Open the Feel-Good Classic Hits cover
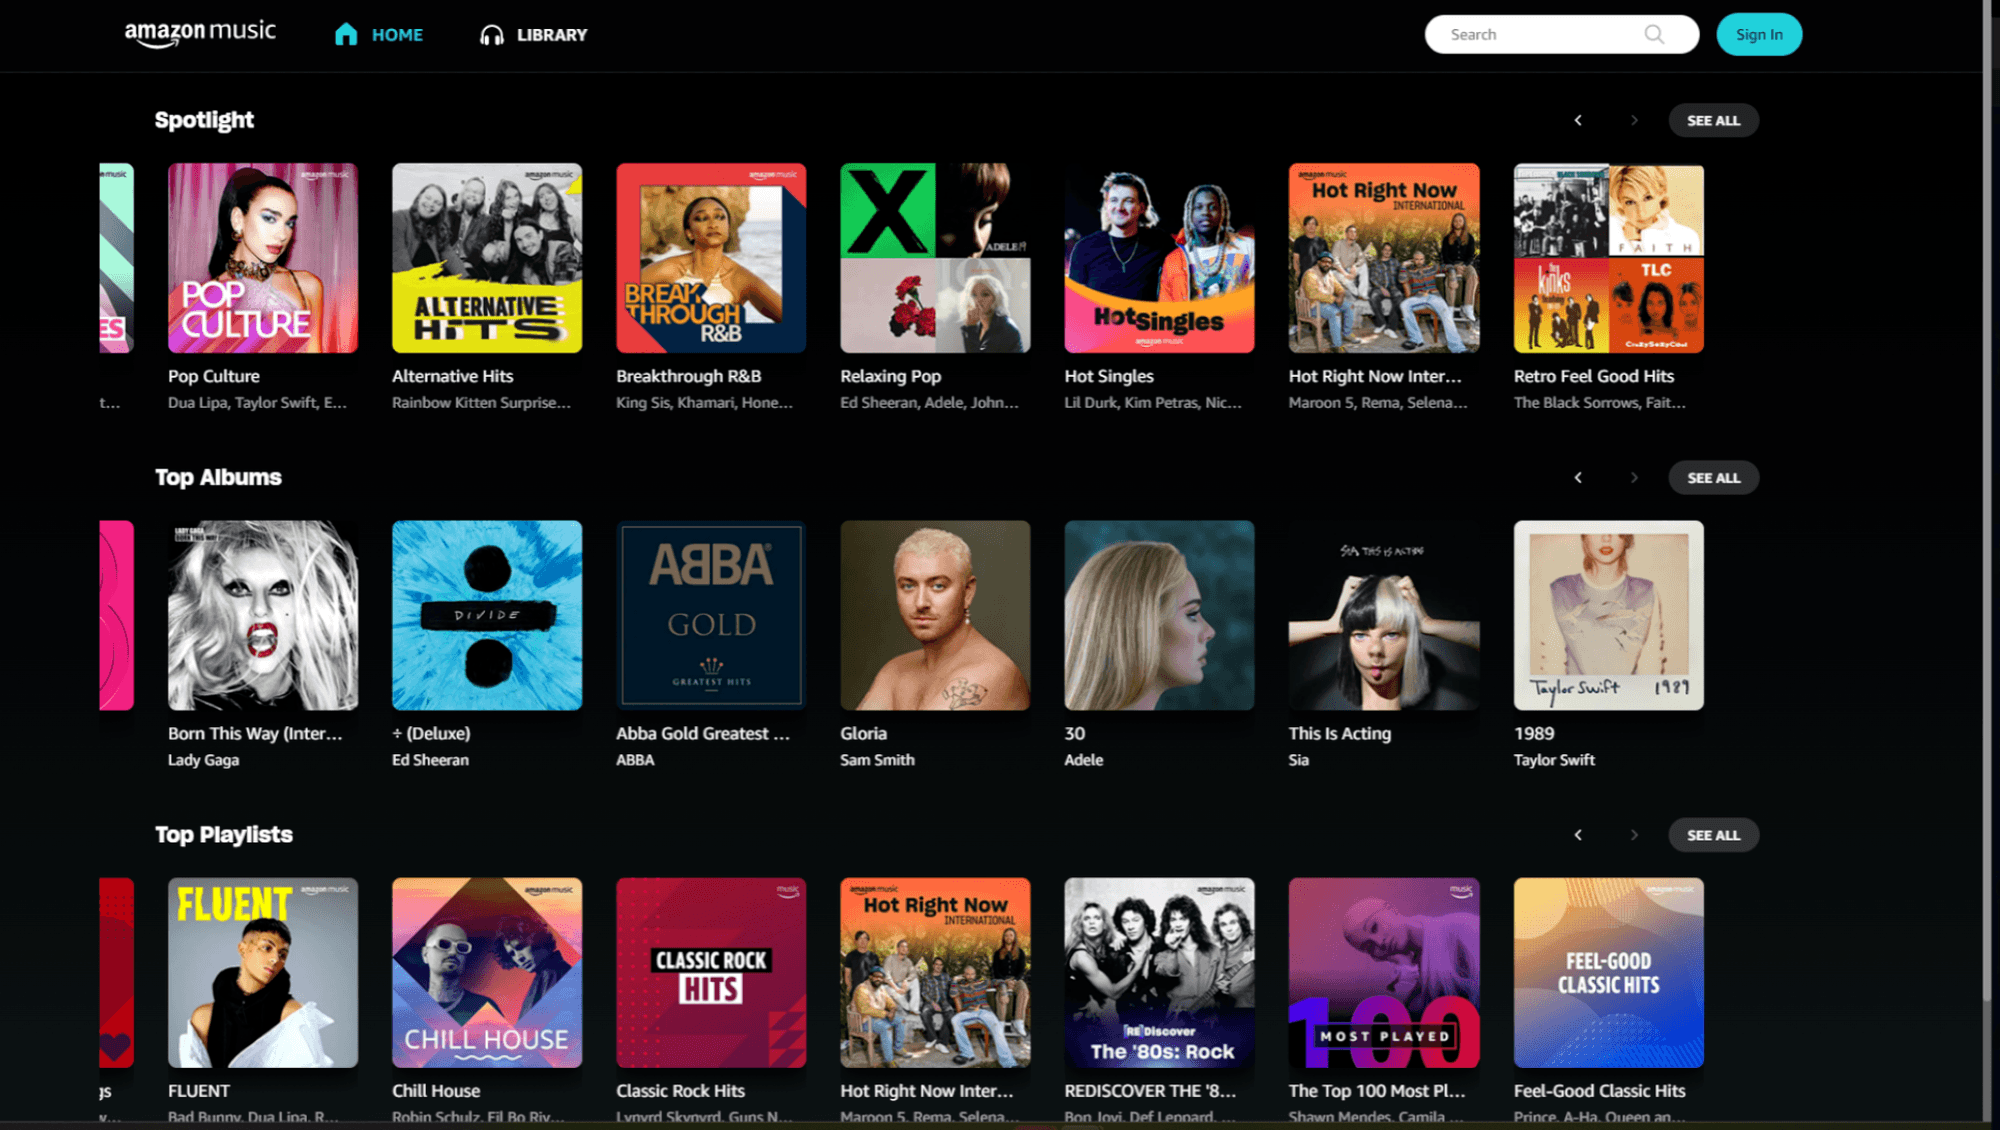2000x1130 pixels. click(x=1608, y=973)
